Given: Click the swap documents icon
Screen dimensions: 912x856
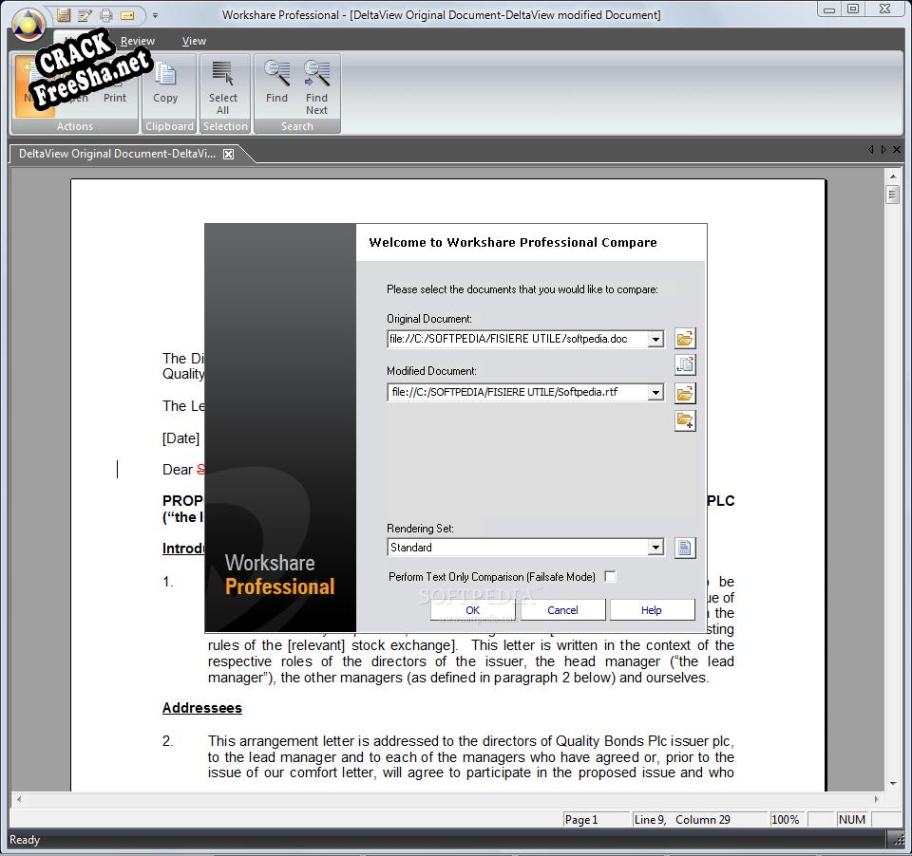Looking at the screenshot, I should pyautogui.click(x=685, y=365).
